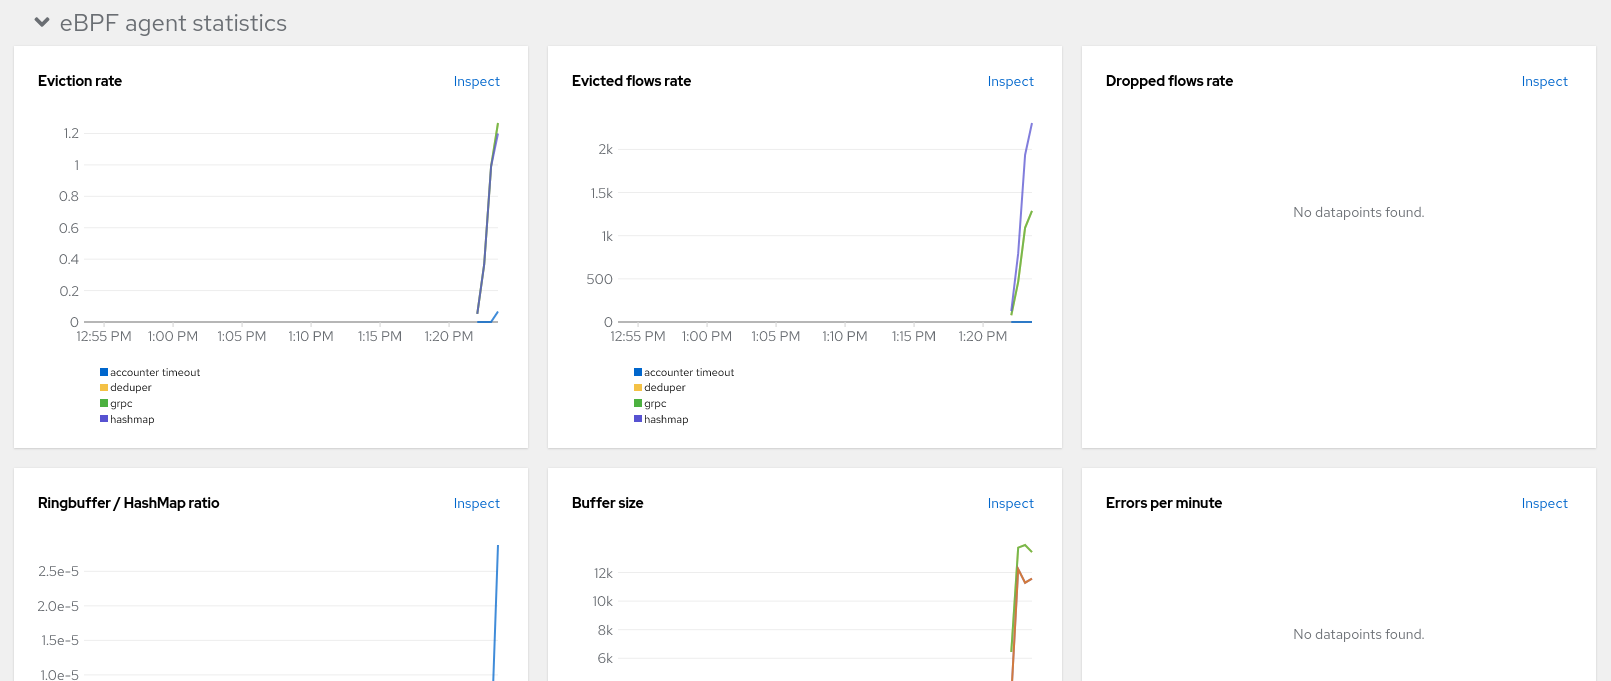Click purple hashmap swatch in Eviction rate legend
1611x681 pixels.
click(x=104, y=419)
